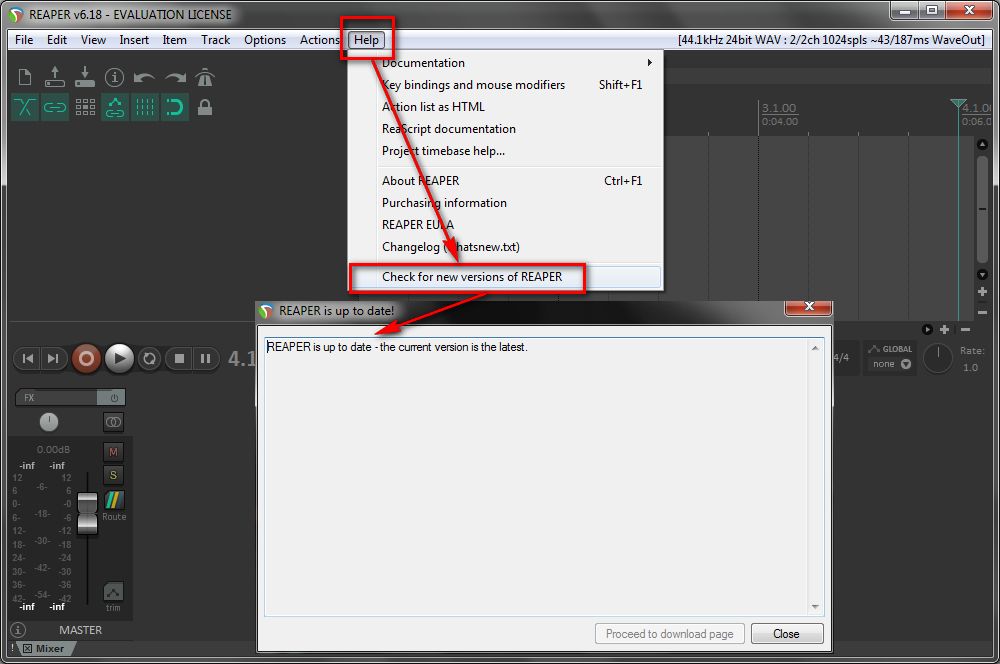This screenshot has width=1000, height=664.
Task: Solo the master track with S
Action: coord(113,475)
